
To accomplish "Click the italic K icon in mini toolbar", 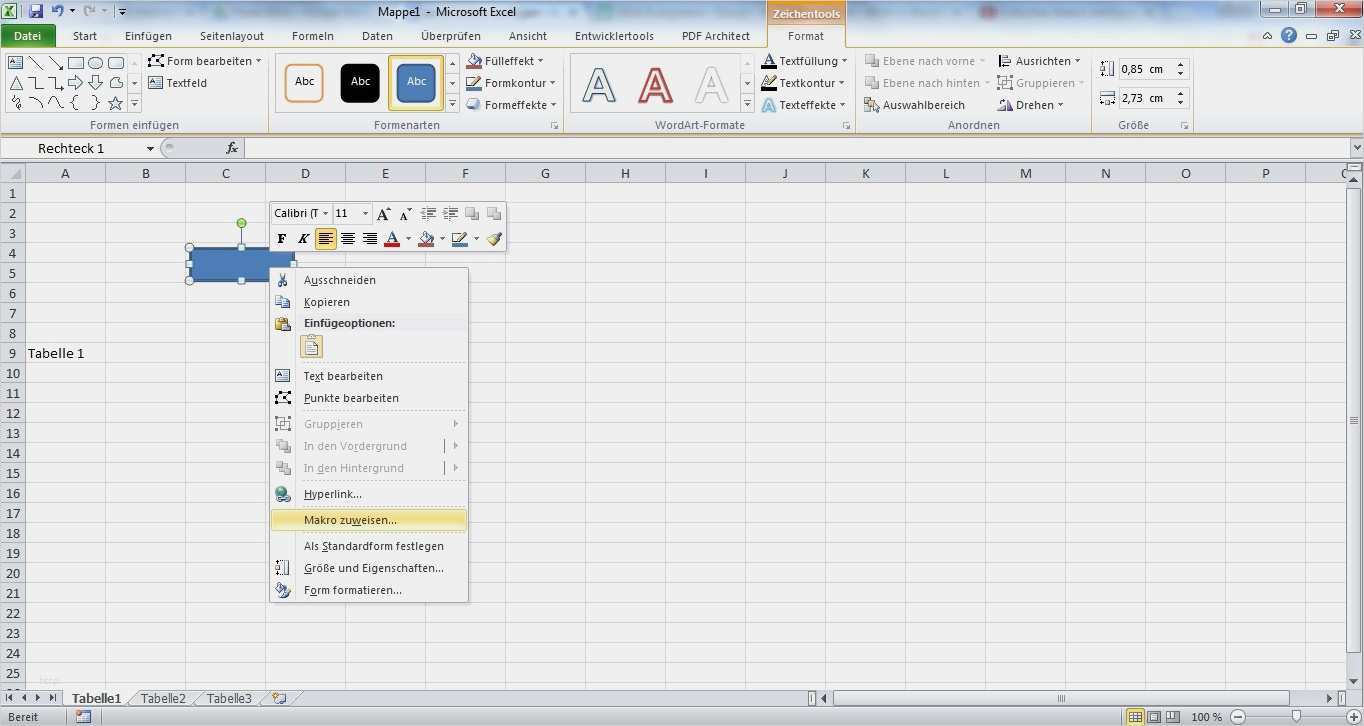I will (304, 239).
